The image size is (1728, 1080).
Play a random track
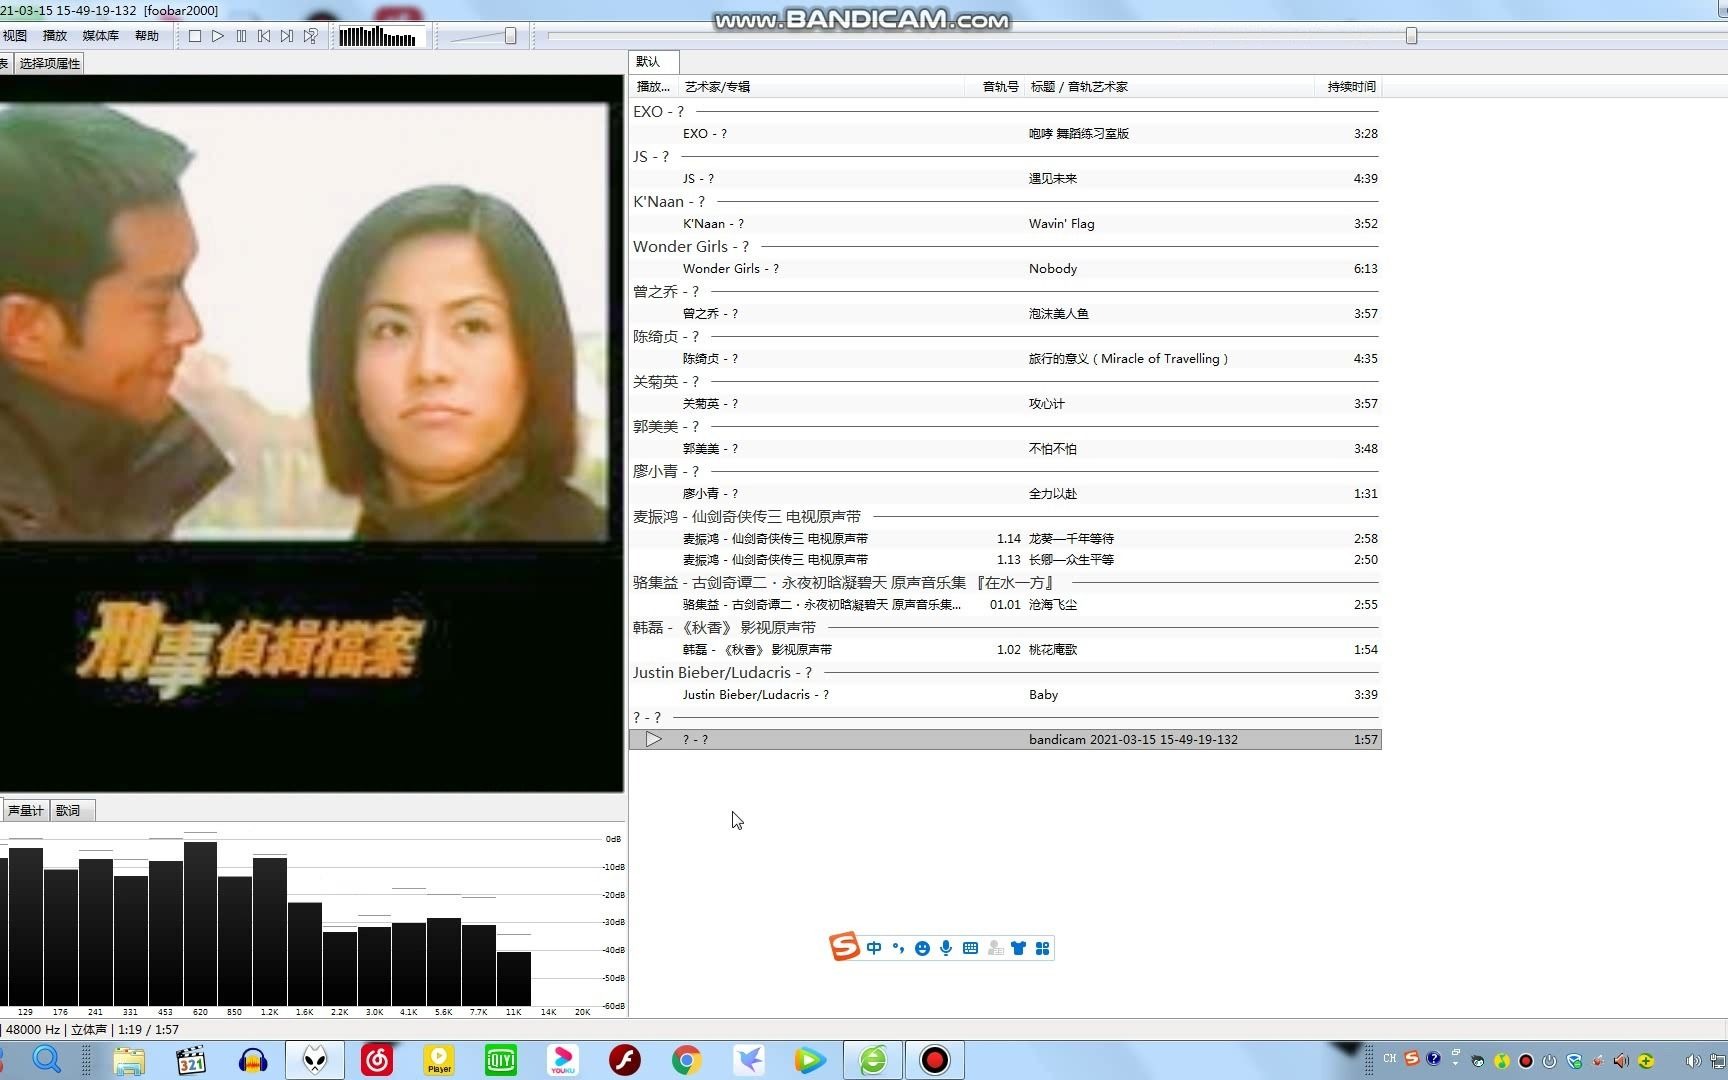pyautogui.click(x=311, y=36)
